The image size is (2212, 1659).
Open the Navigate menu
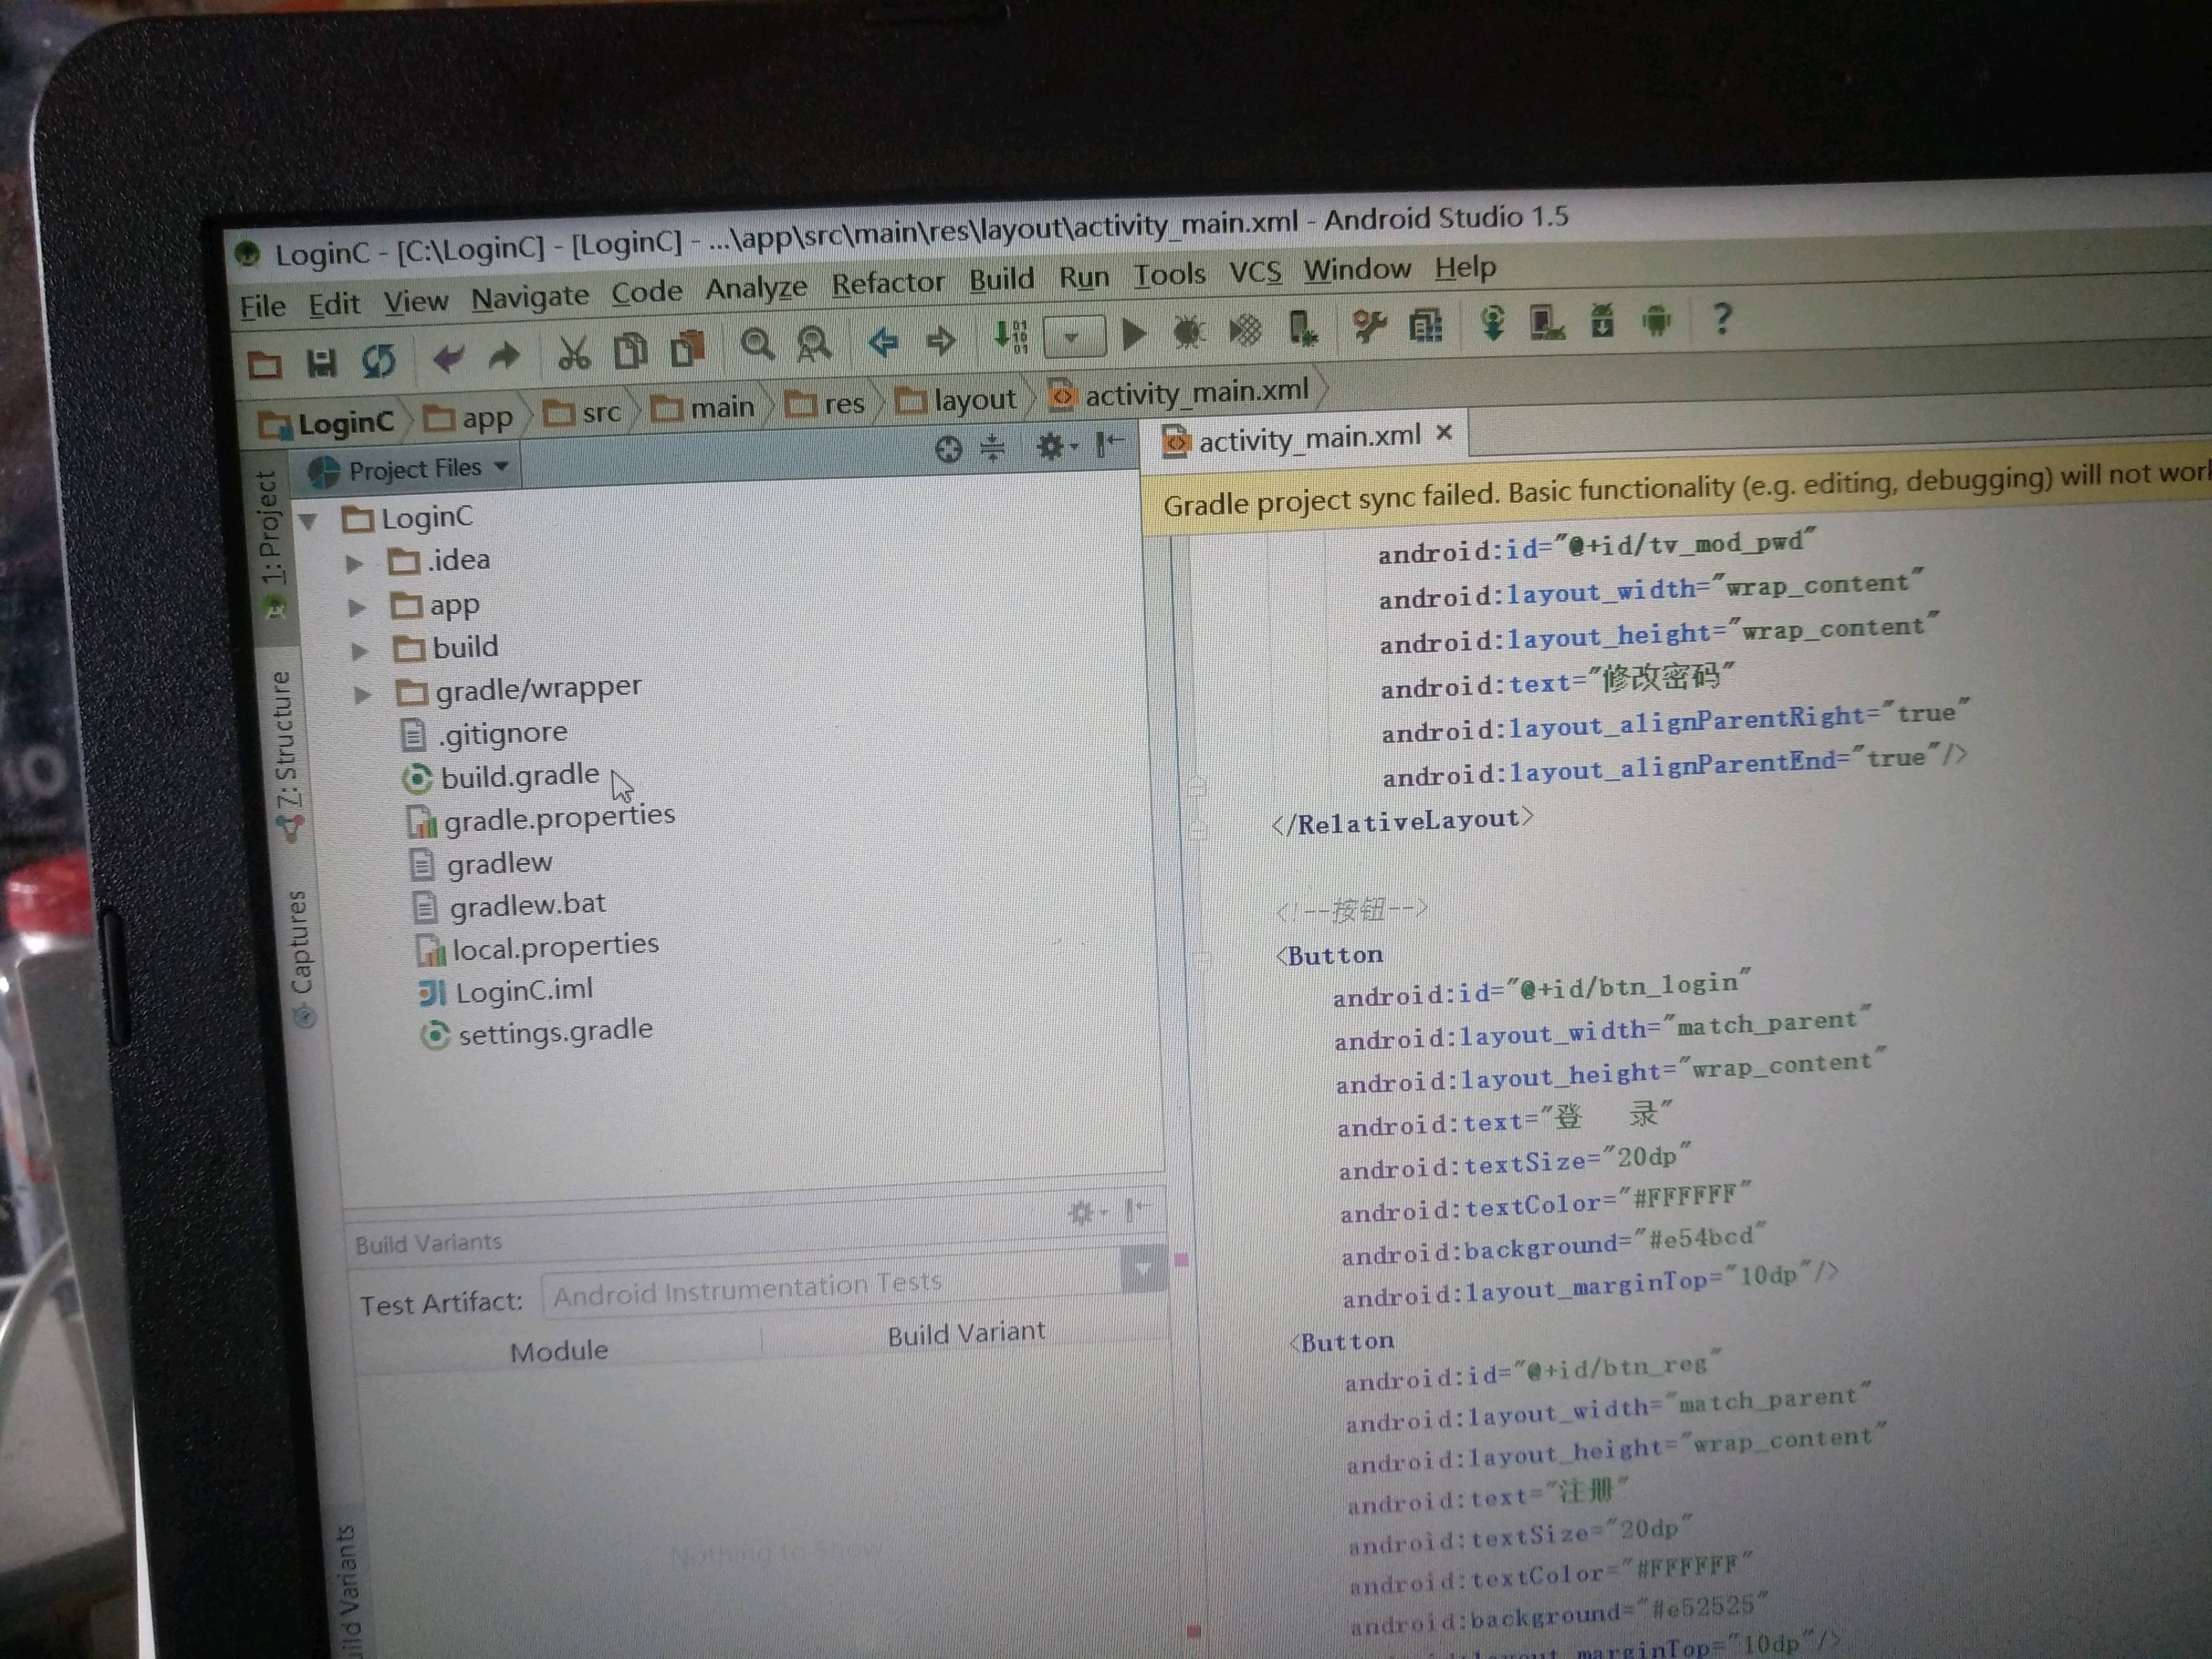pyautogui.click(x=529, y=297)
